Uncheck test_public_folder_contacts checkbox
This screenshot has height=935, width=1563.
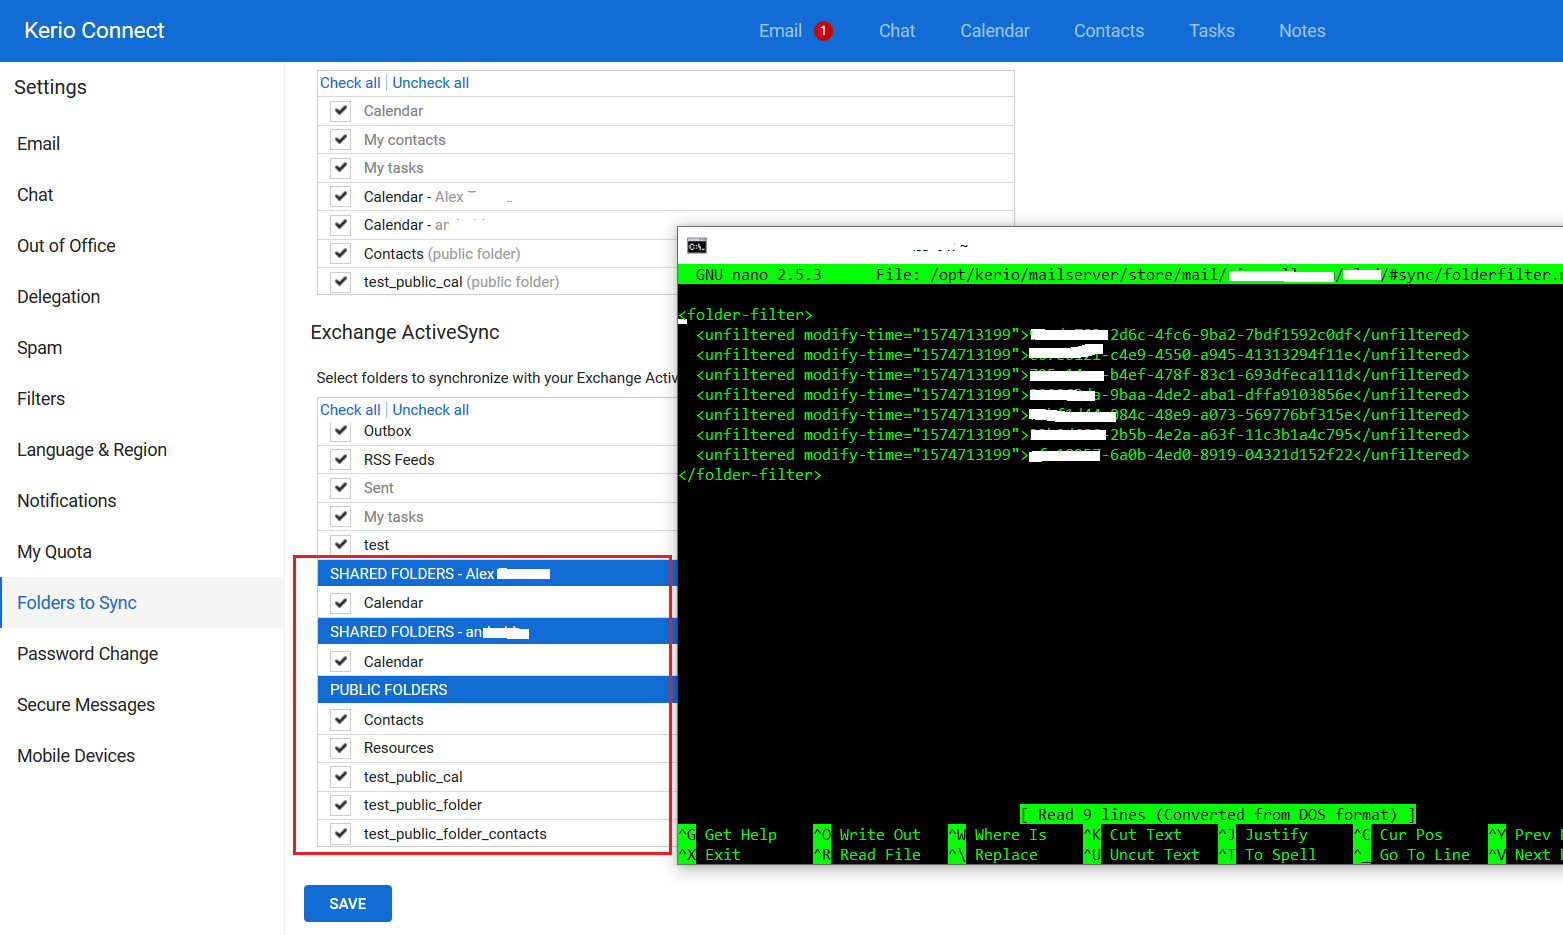tap(341, 833)
